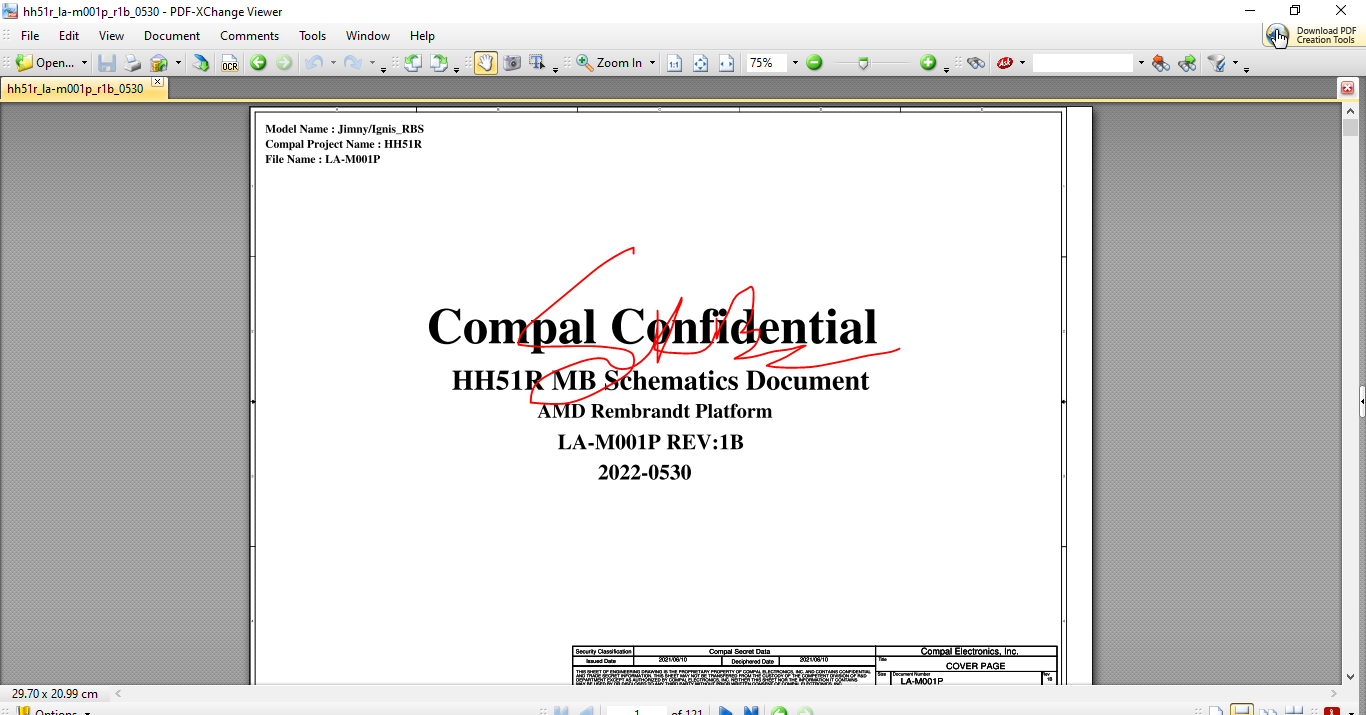The width and height of the screenshot is (1366, 715).
Task: Click the find next binoculars icon
Action: pyautogui.click(x=1187, y=63)
